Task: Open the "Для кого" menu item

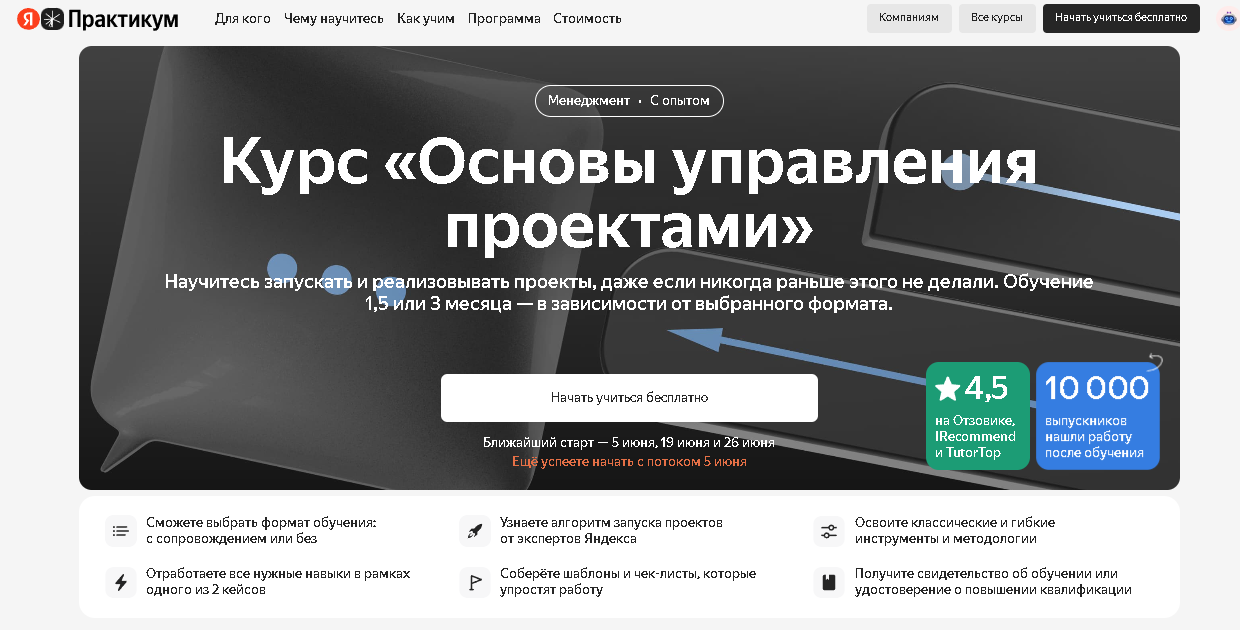Action: [x=243, y=18]
